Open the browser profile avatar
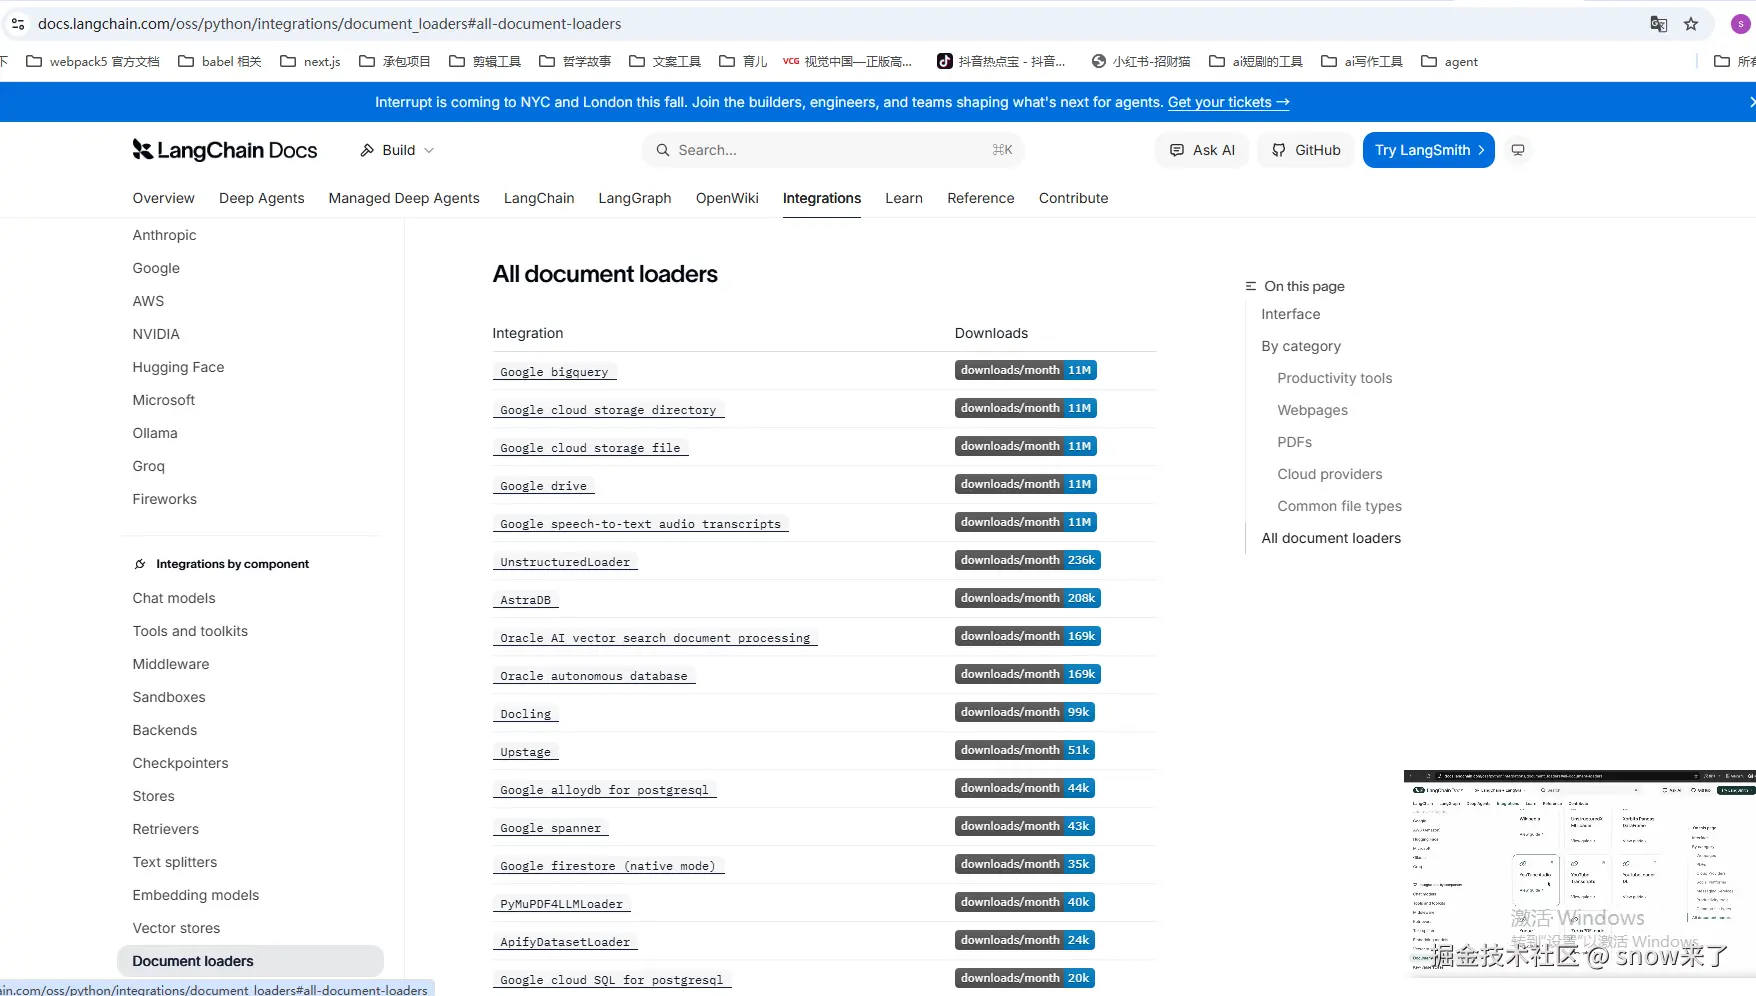This screenshot has width=1756, height=996. 1741,24
